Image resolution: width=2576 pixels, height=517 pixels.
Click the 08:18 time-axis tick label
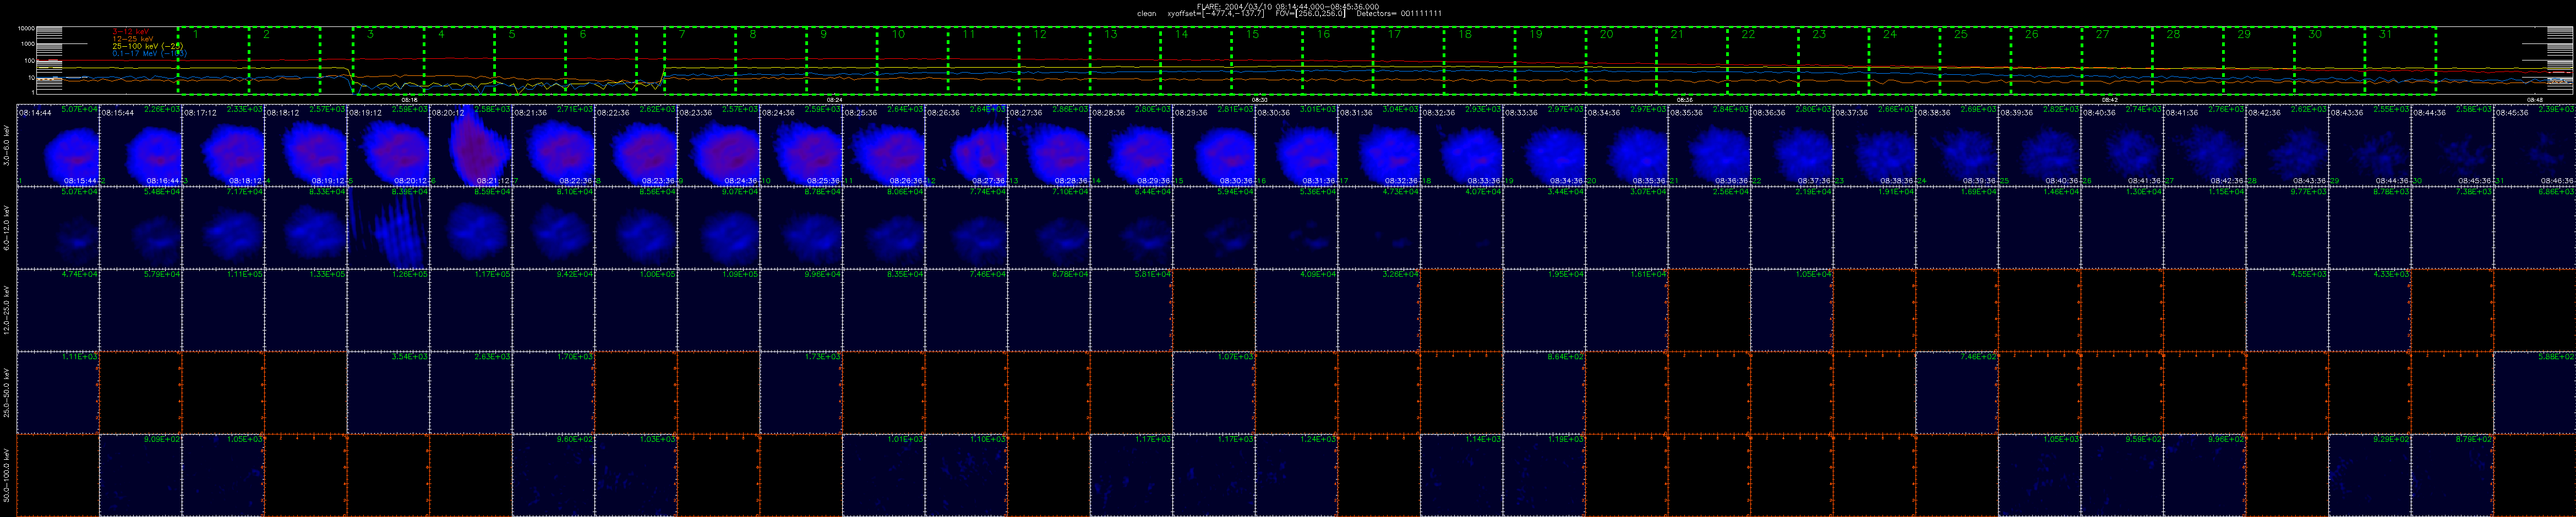[410, 100]
